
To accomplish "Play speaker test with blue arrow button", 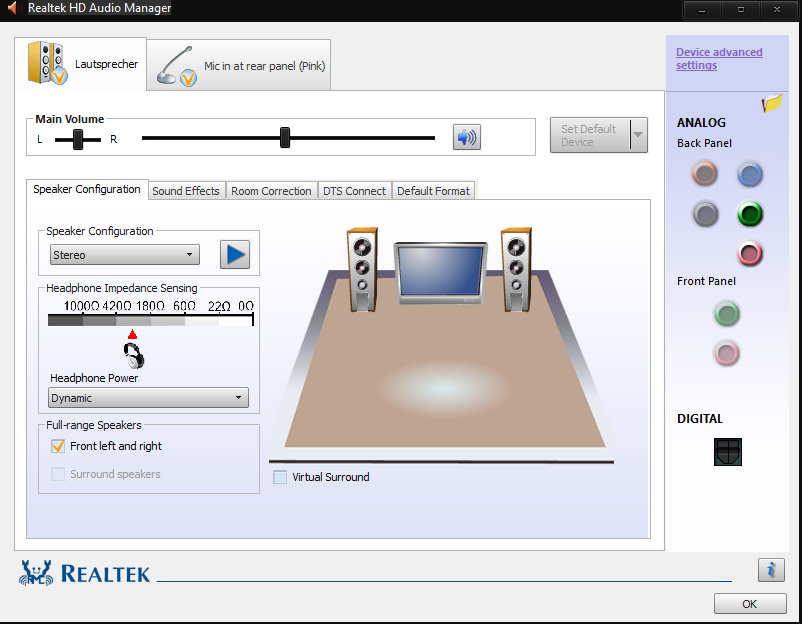I will pos(235,254).
